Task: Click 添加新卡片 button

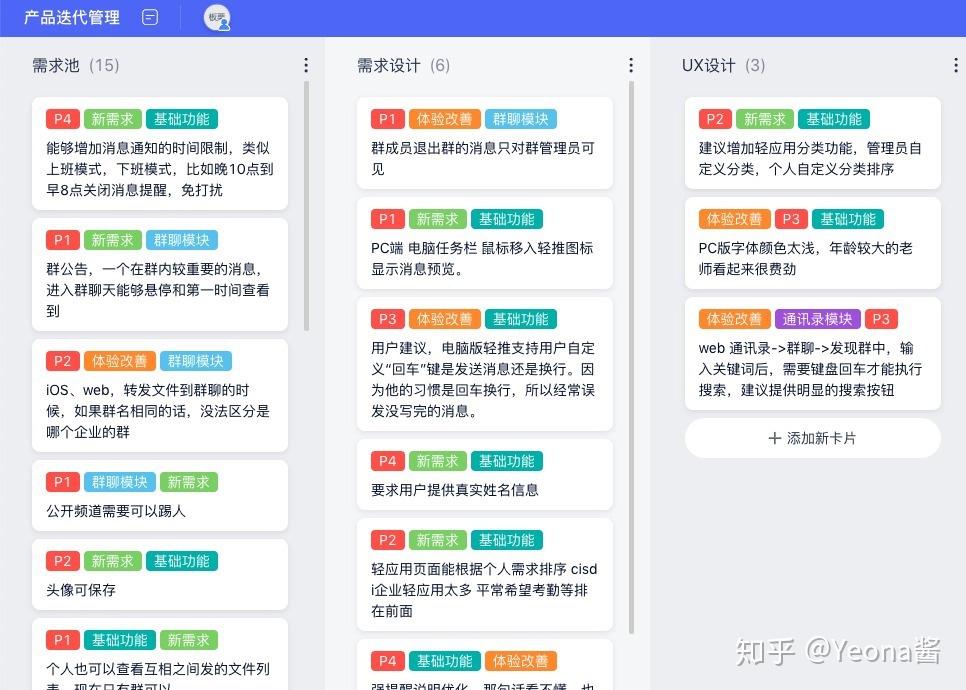Action: coord(813,438)
